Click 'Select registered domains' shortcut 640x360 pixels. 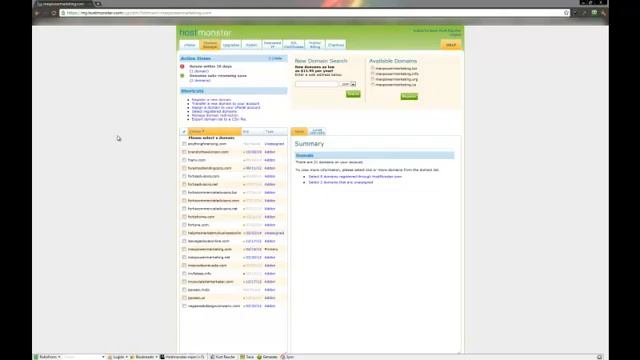pos(214,111)
